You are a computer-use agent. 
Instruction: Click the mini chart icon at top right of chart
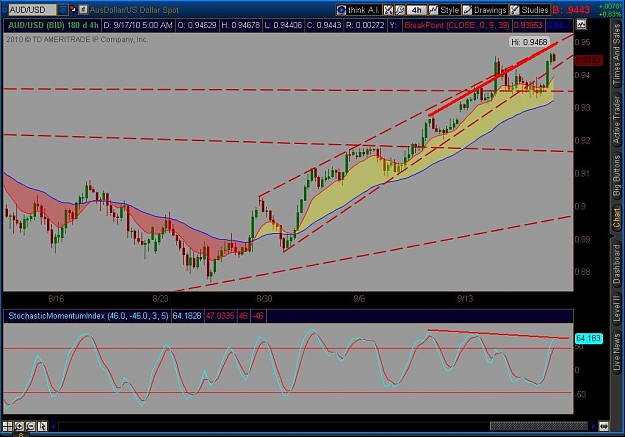(581, 25)
